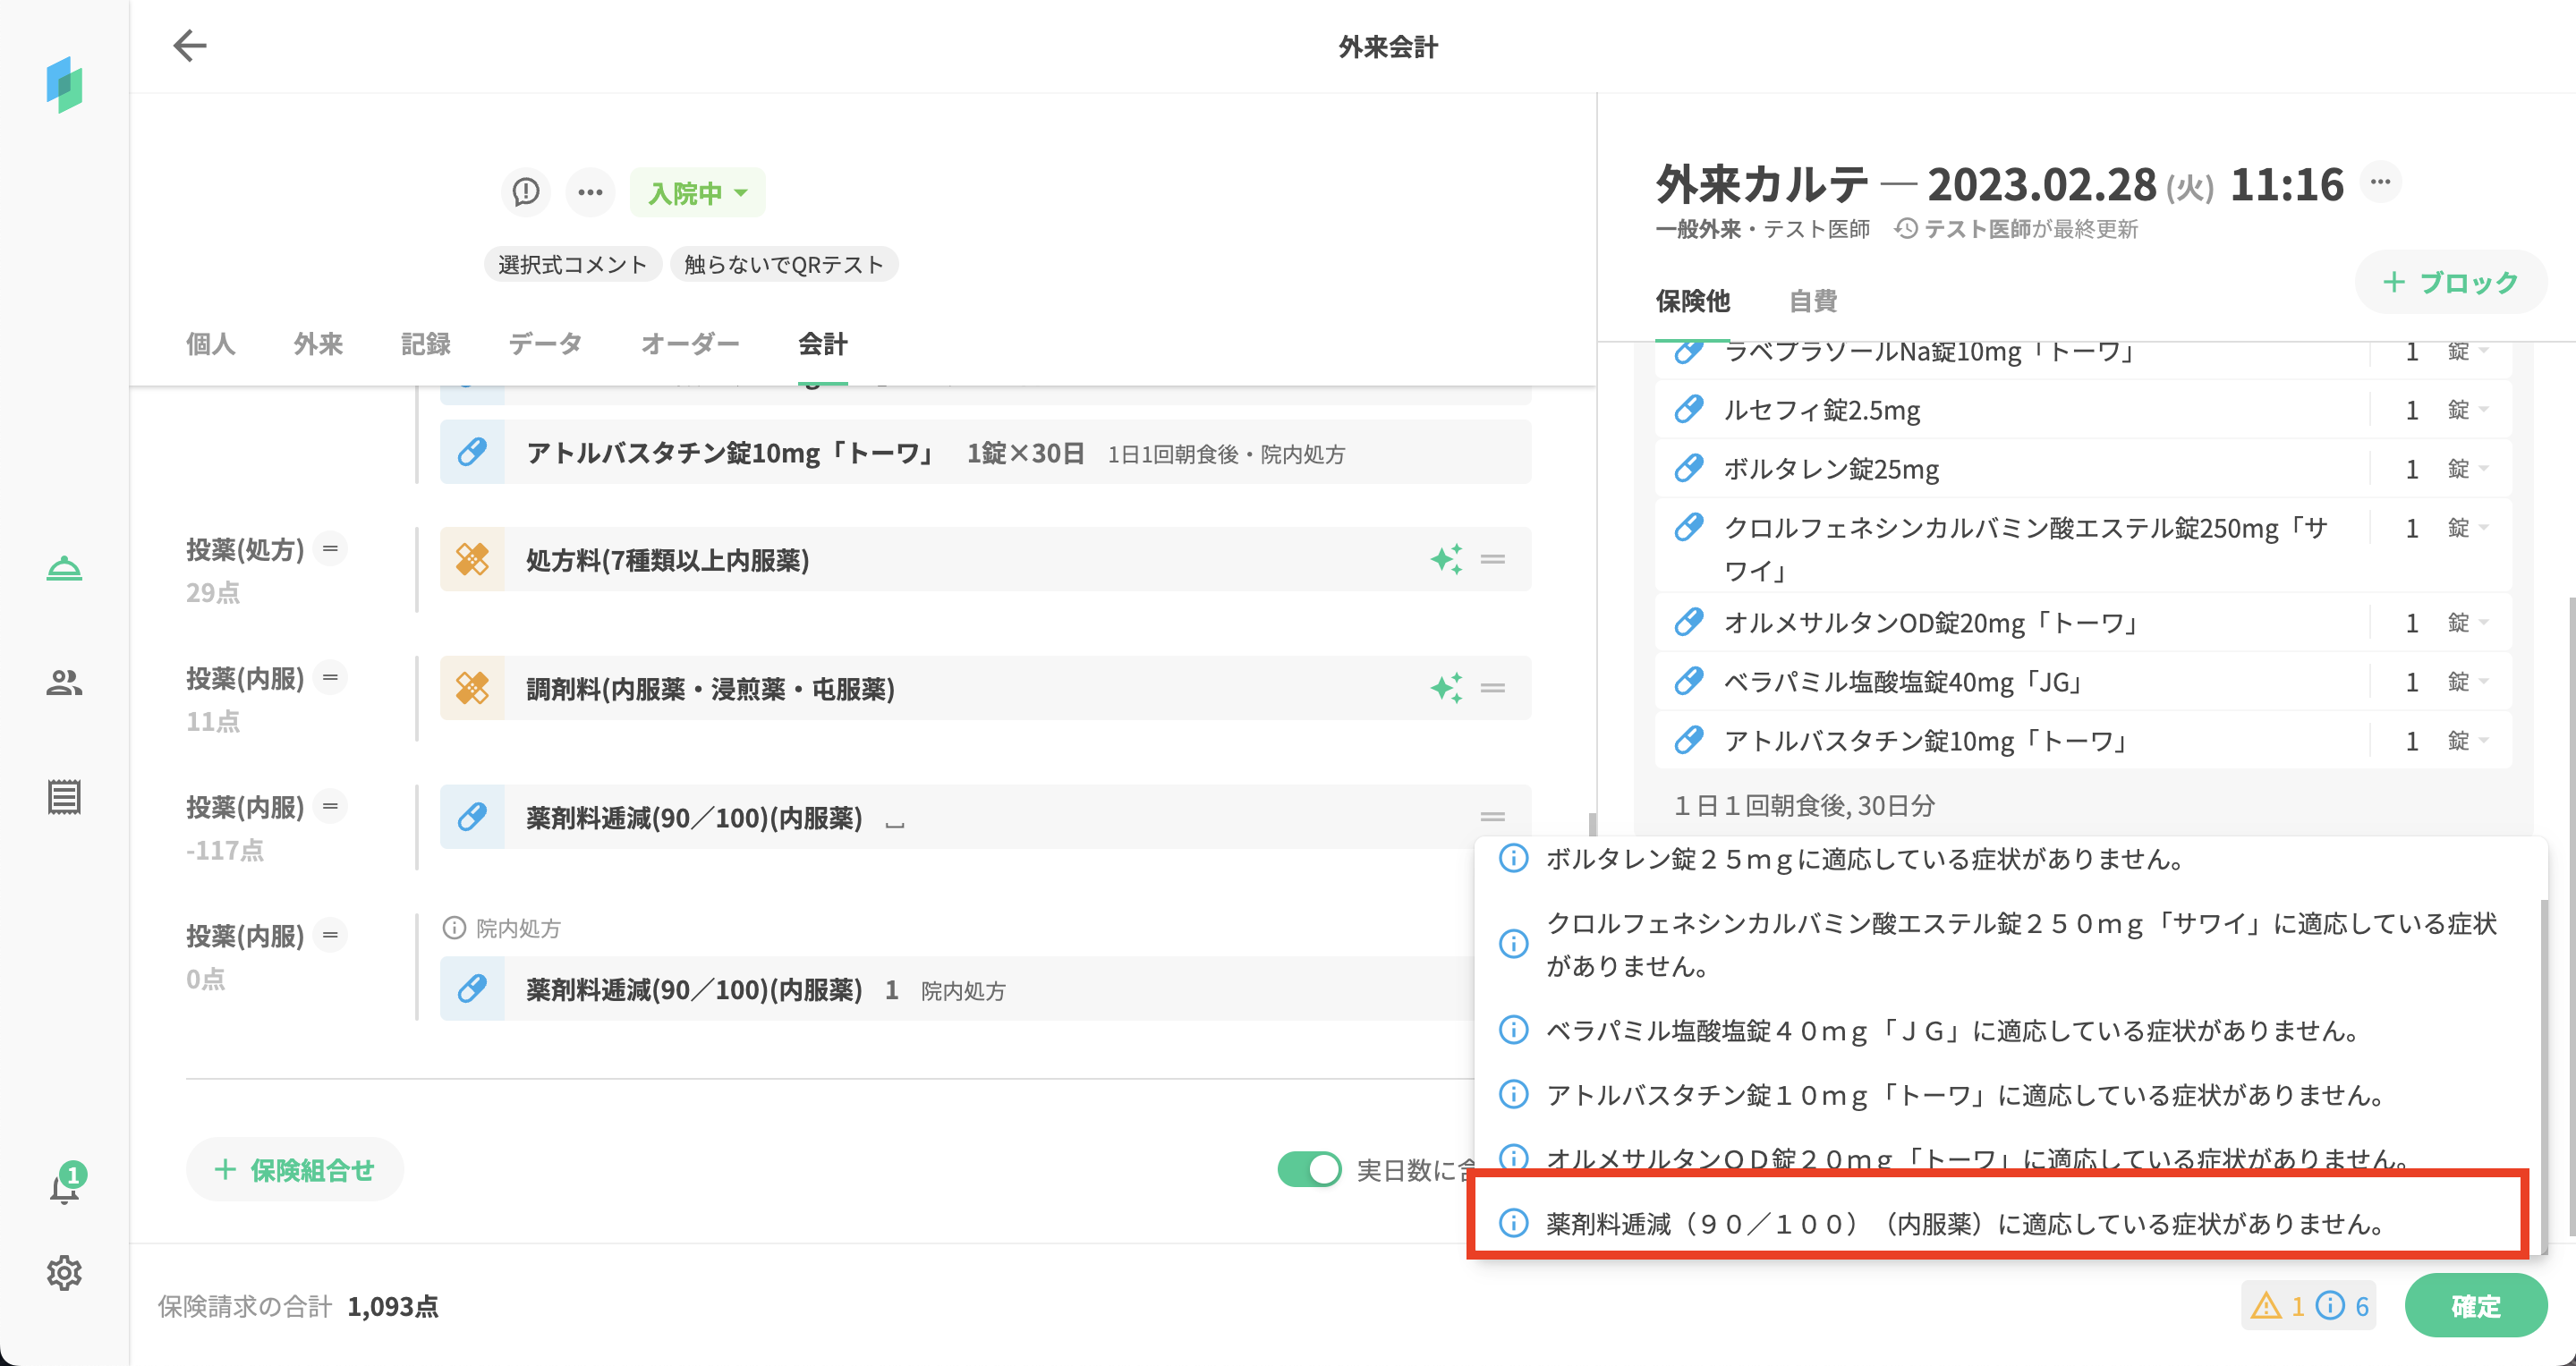Toggle the equals button beside -117点 投薬(内服)

point(330,806)
